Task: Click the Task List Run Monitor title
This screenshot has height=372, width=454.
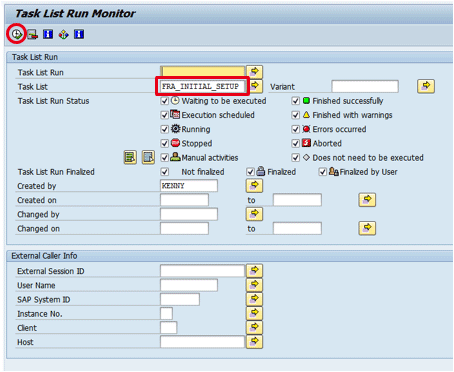Action: (75, 14)
